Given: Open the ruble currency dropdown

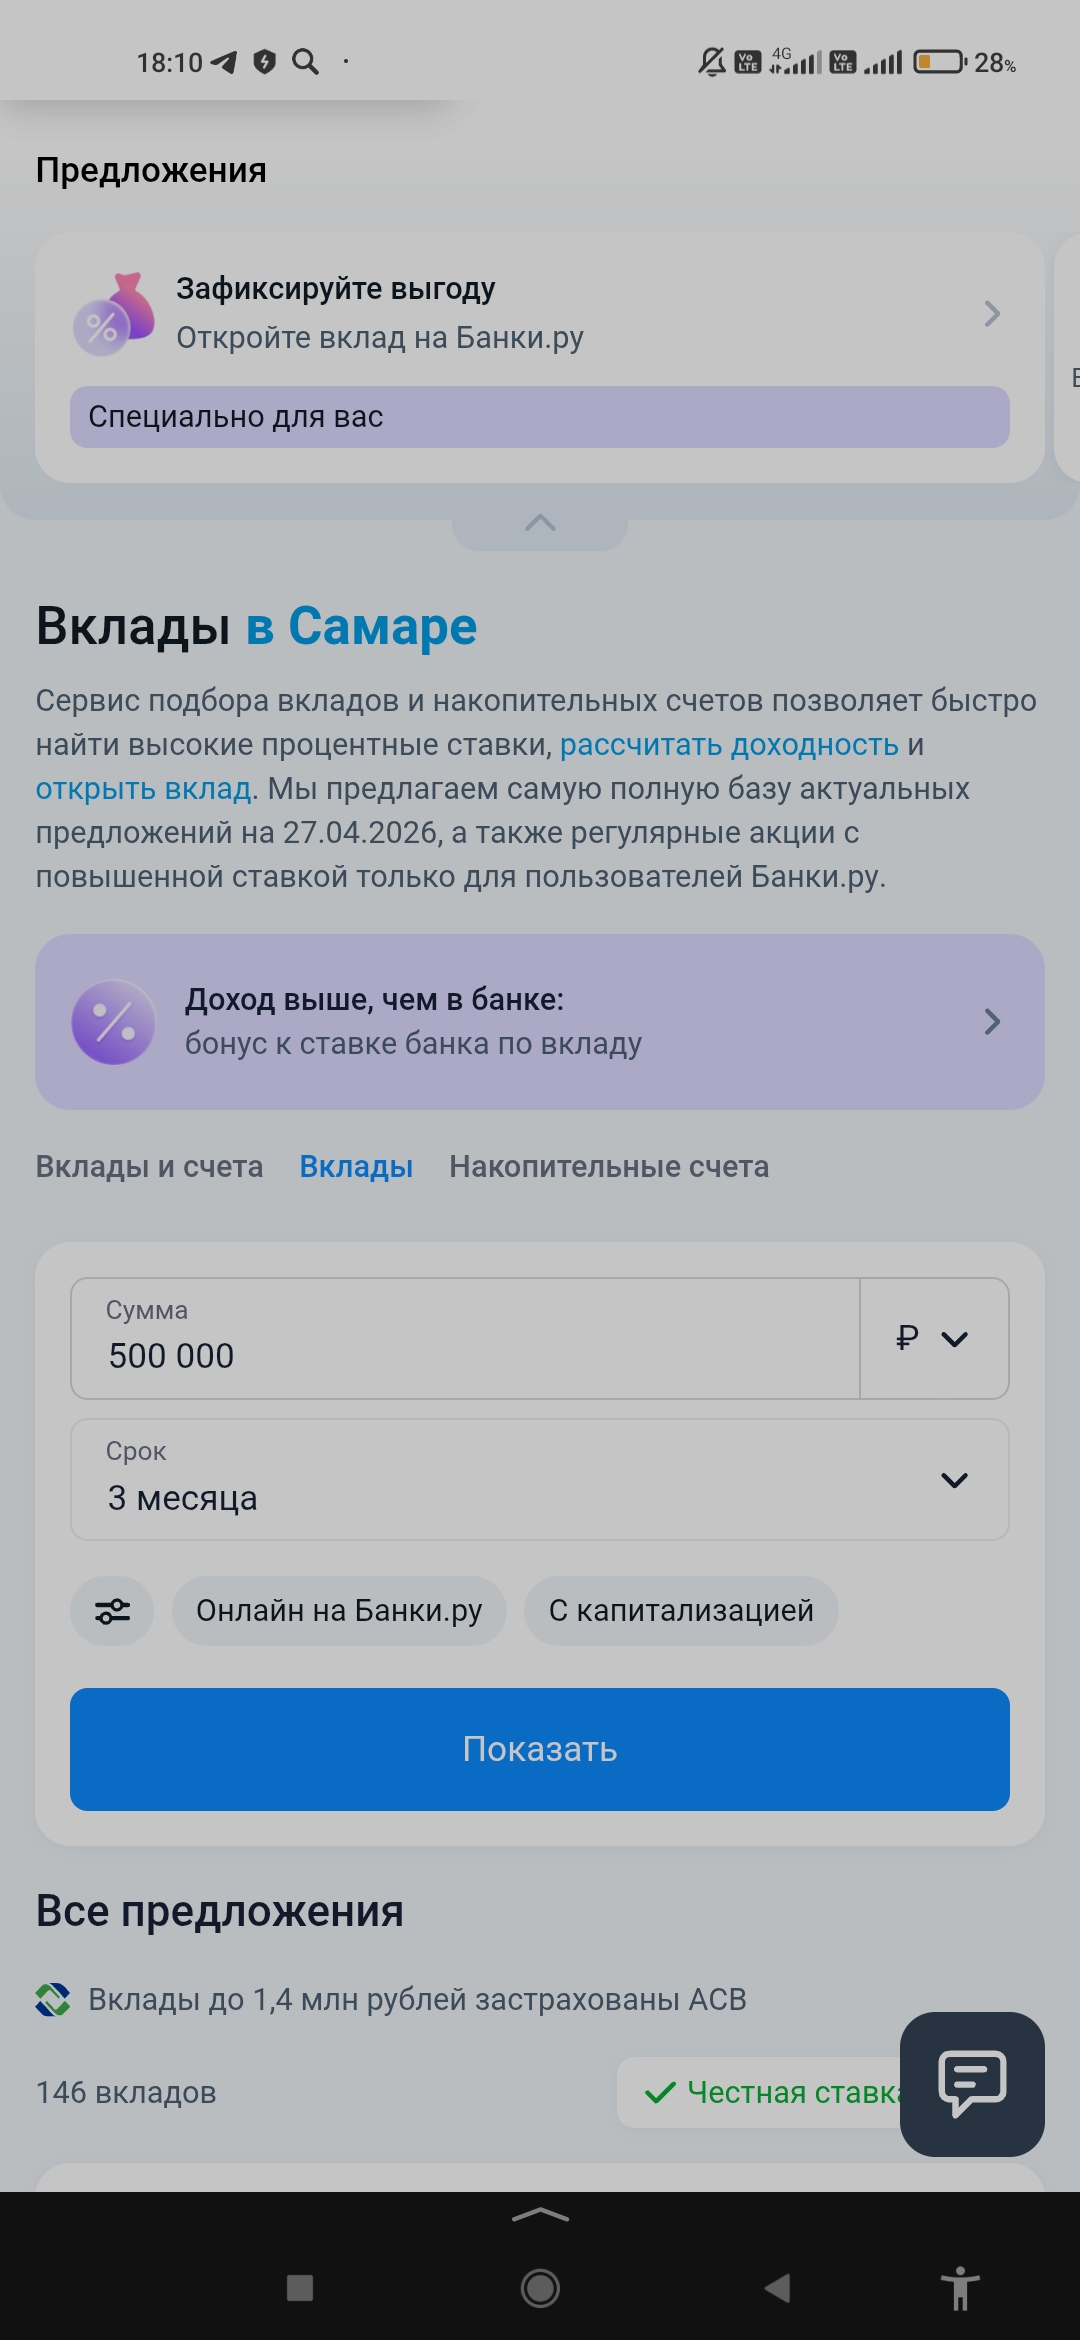Looking at the screenshot, I should (x=934, y=1338).
